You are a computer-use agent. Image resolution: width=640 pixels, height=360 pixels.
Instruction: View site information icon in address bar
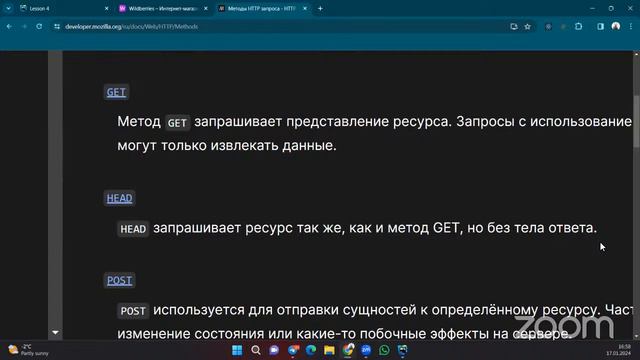57,27
